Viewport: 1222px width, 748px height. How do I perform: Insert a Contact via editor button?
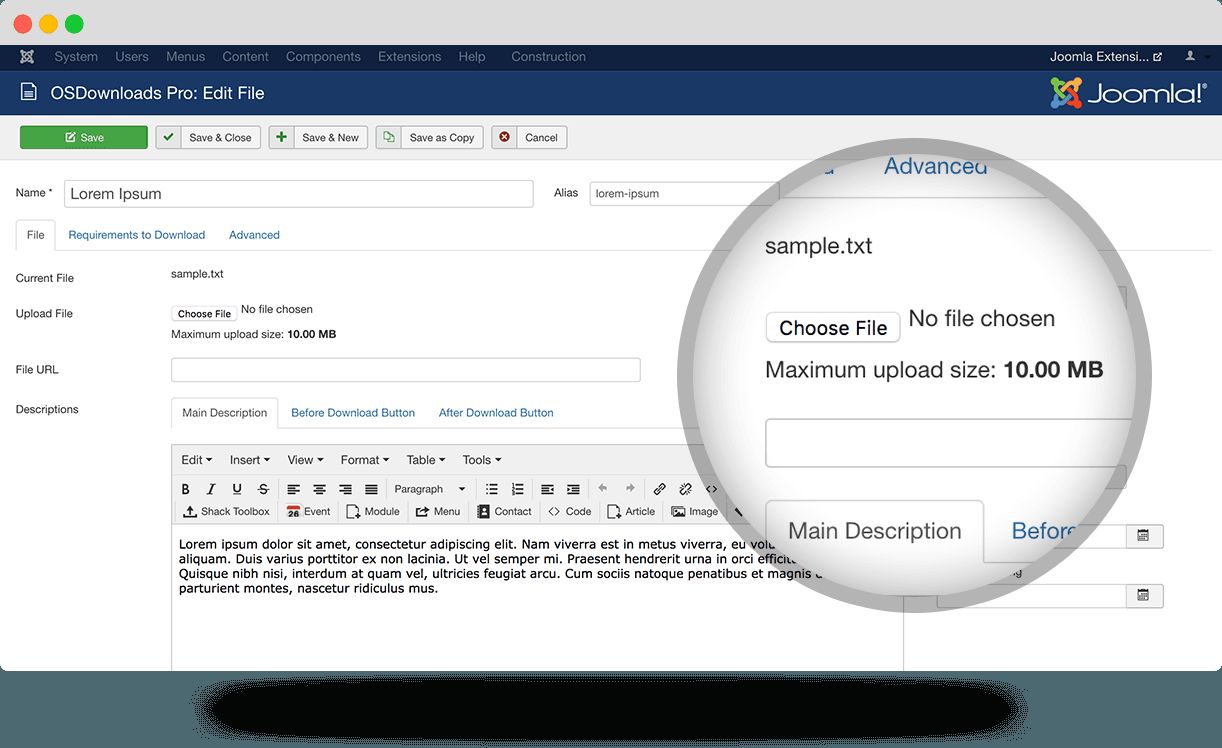[x=504, y=511]
